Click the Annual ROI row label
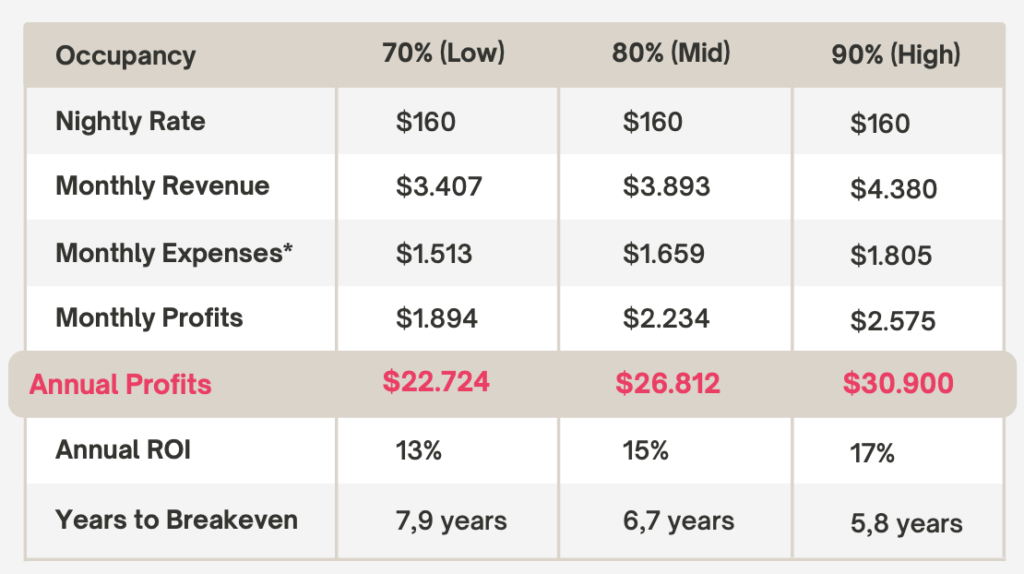Image resolution: width=1024 pixels, height=574 pixels. pyautogui.click(x=123, y=450)
